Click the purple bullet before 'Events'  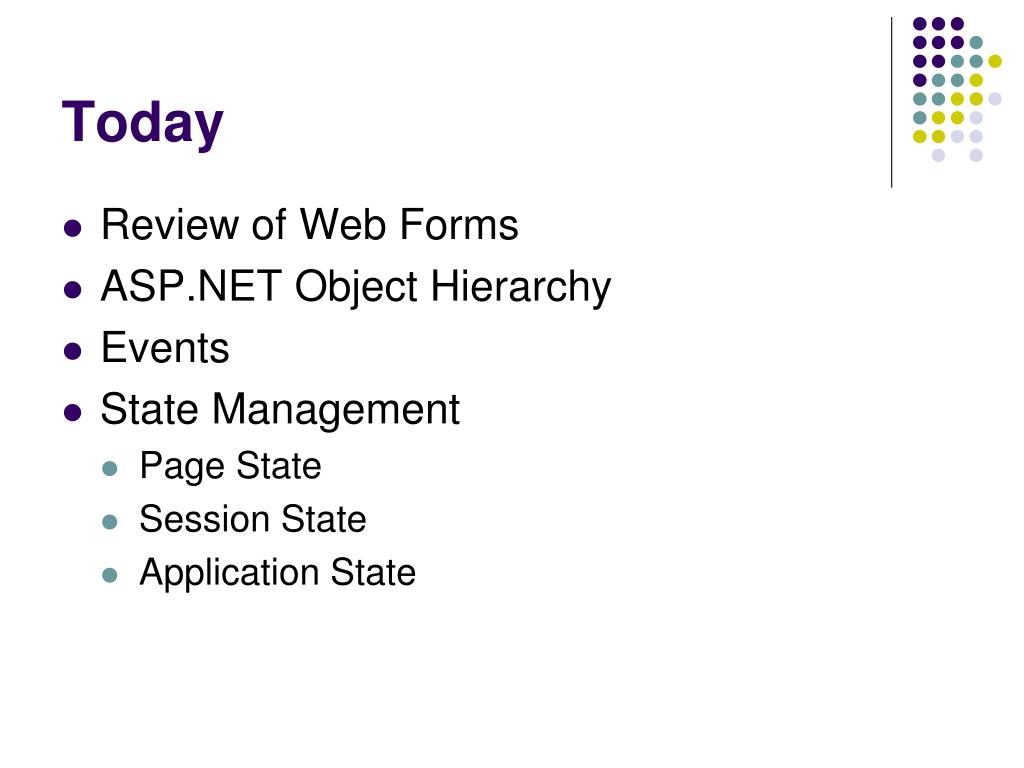[72, 351]
